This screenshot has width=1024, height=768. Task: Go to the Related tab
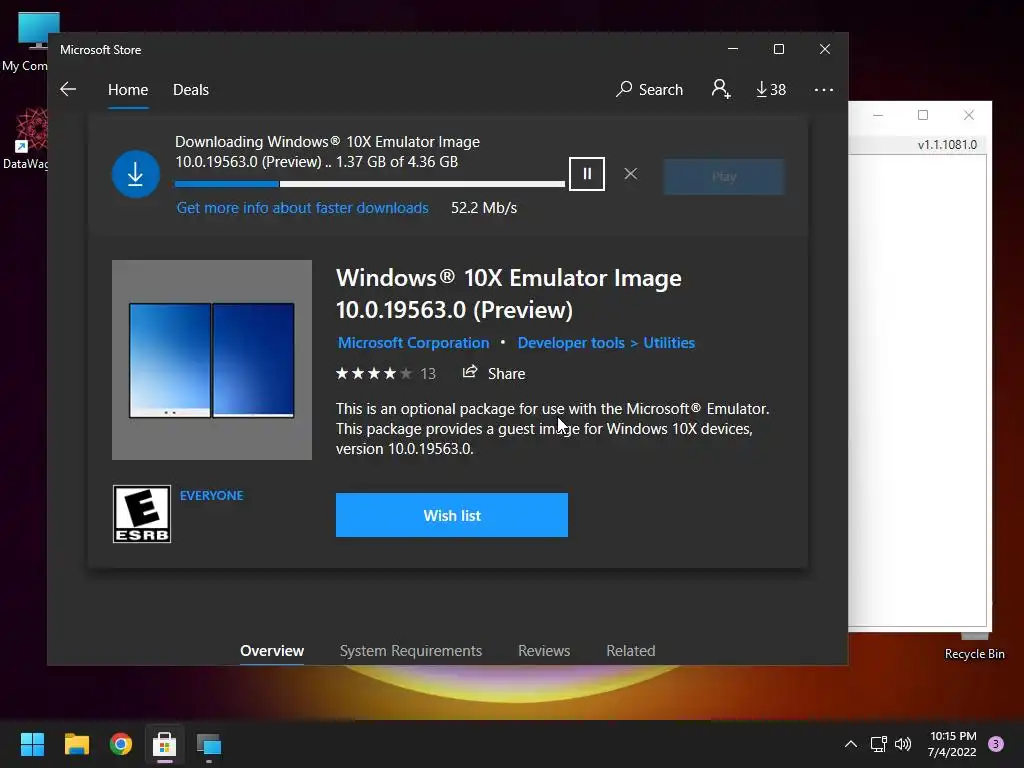pos(631,650)
